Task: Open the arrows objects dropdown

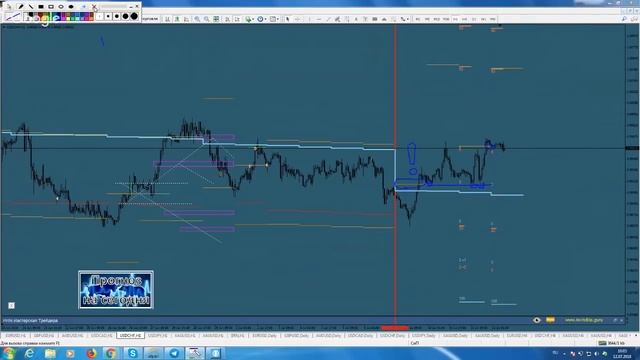Action: pos(404,19)
